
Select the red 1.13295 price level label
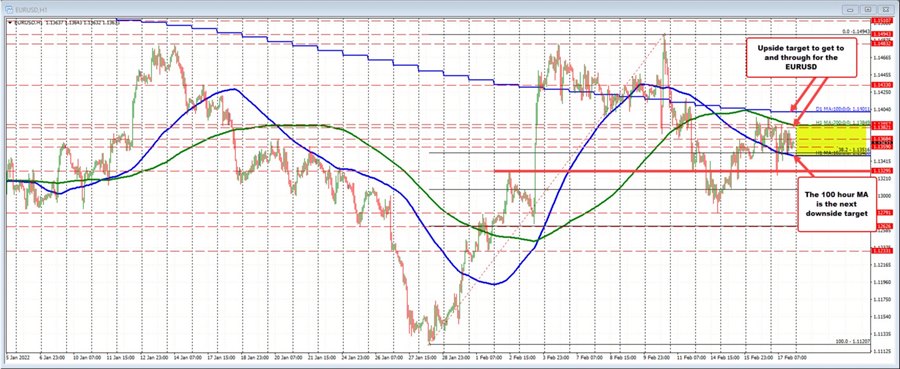click(x=882, y=170)
